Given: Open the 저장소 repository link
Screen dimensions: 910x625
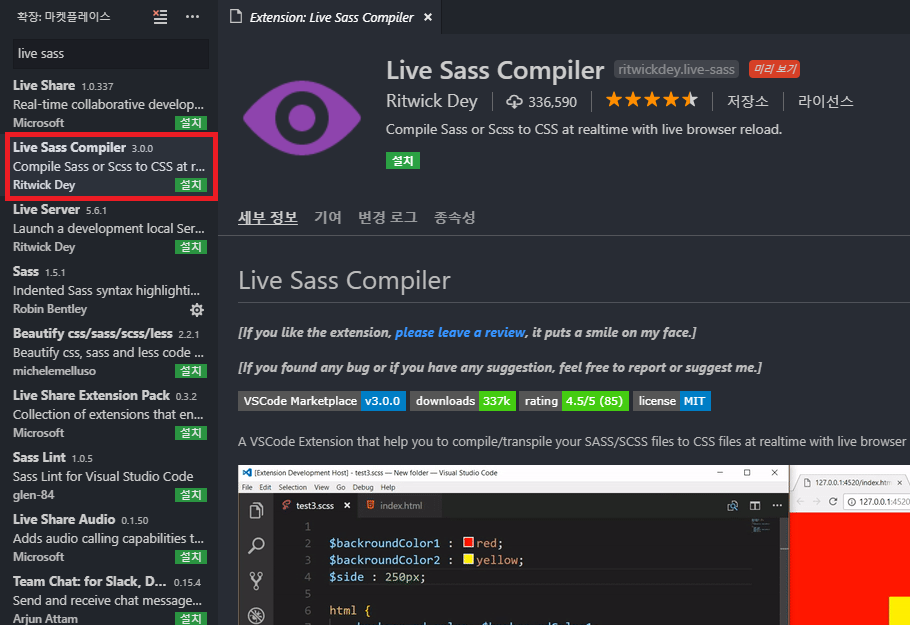Looking at the screenshot, I should [x=748, y=102].
